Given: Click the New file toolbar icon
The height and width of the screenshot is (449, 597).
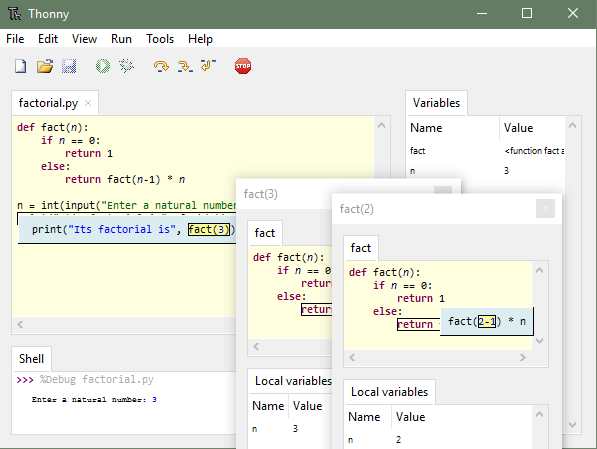Looking at the screenshot, I should tap(21, 66).
